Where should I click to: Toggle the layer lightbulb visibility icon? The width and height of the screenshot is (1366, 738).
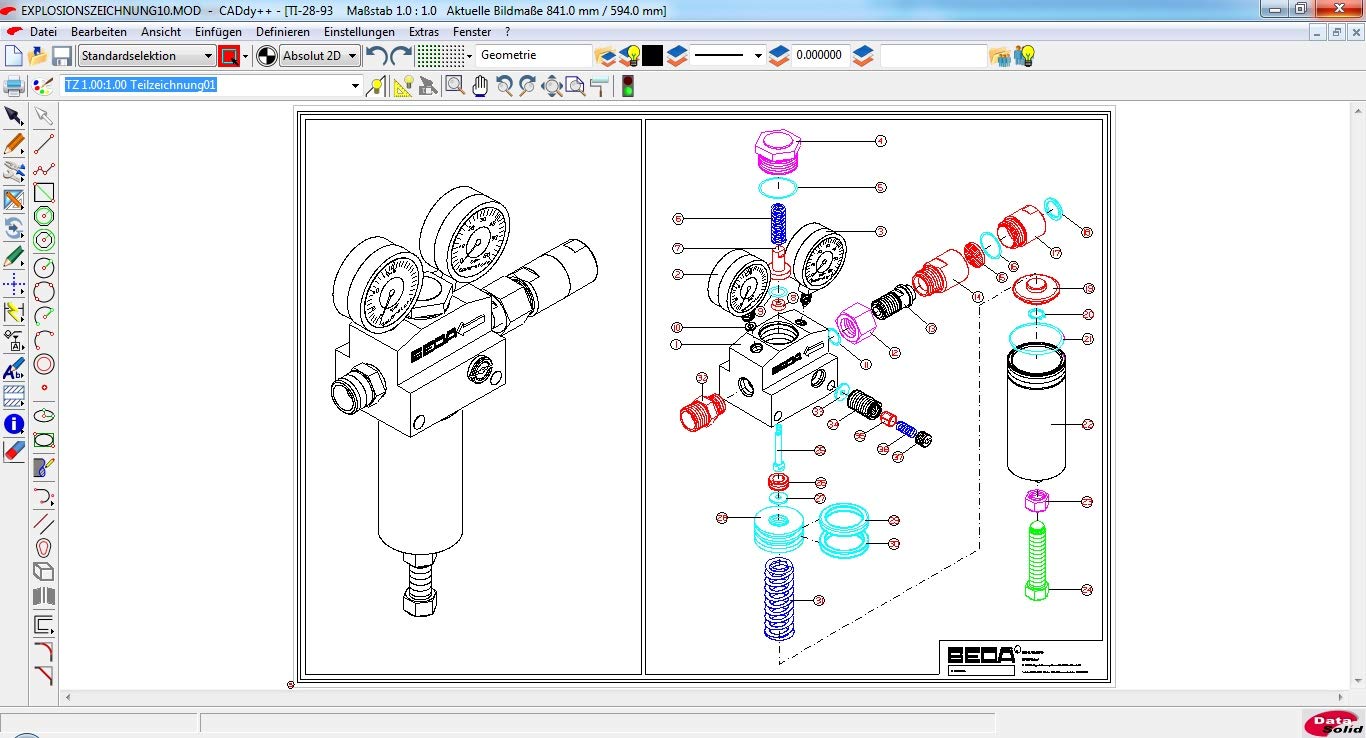[630, 56]
